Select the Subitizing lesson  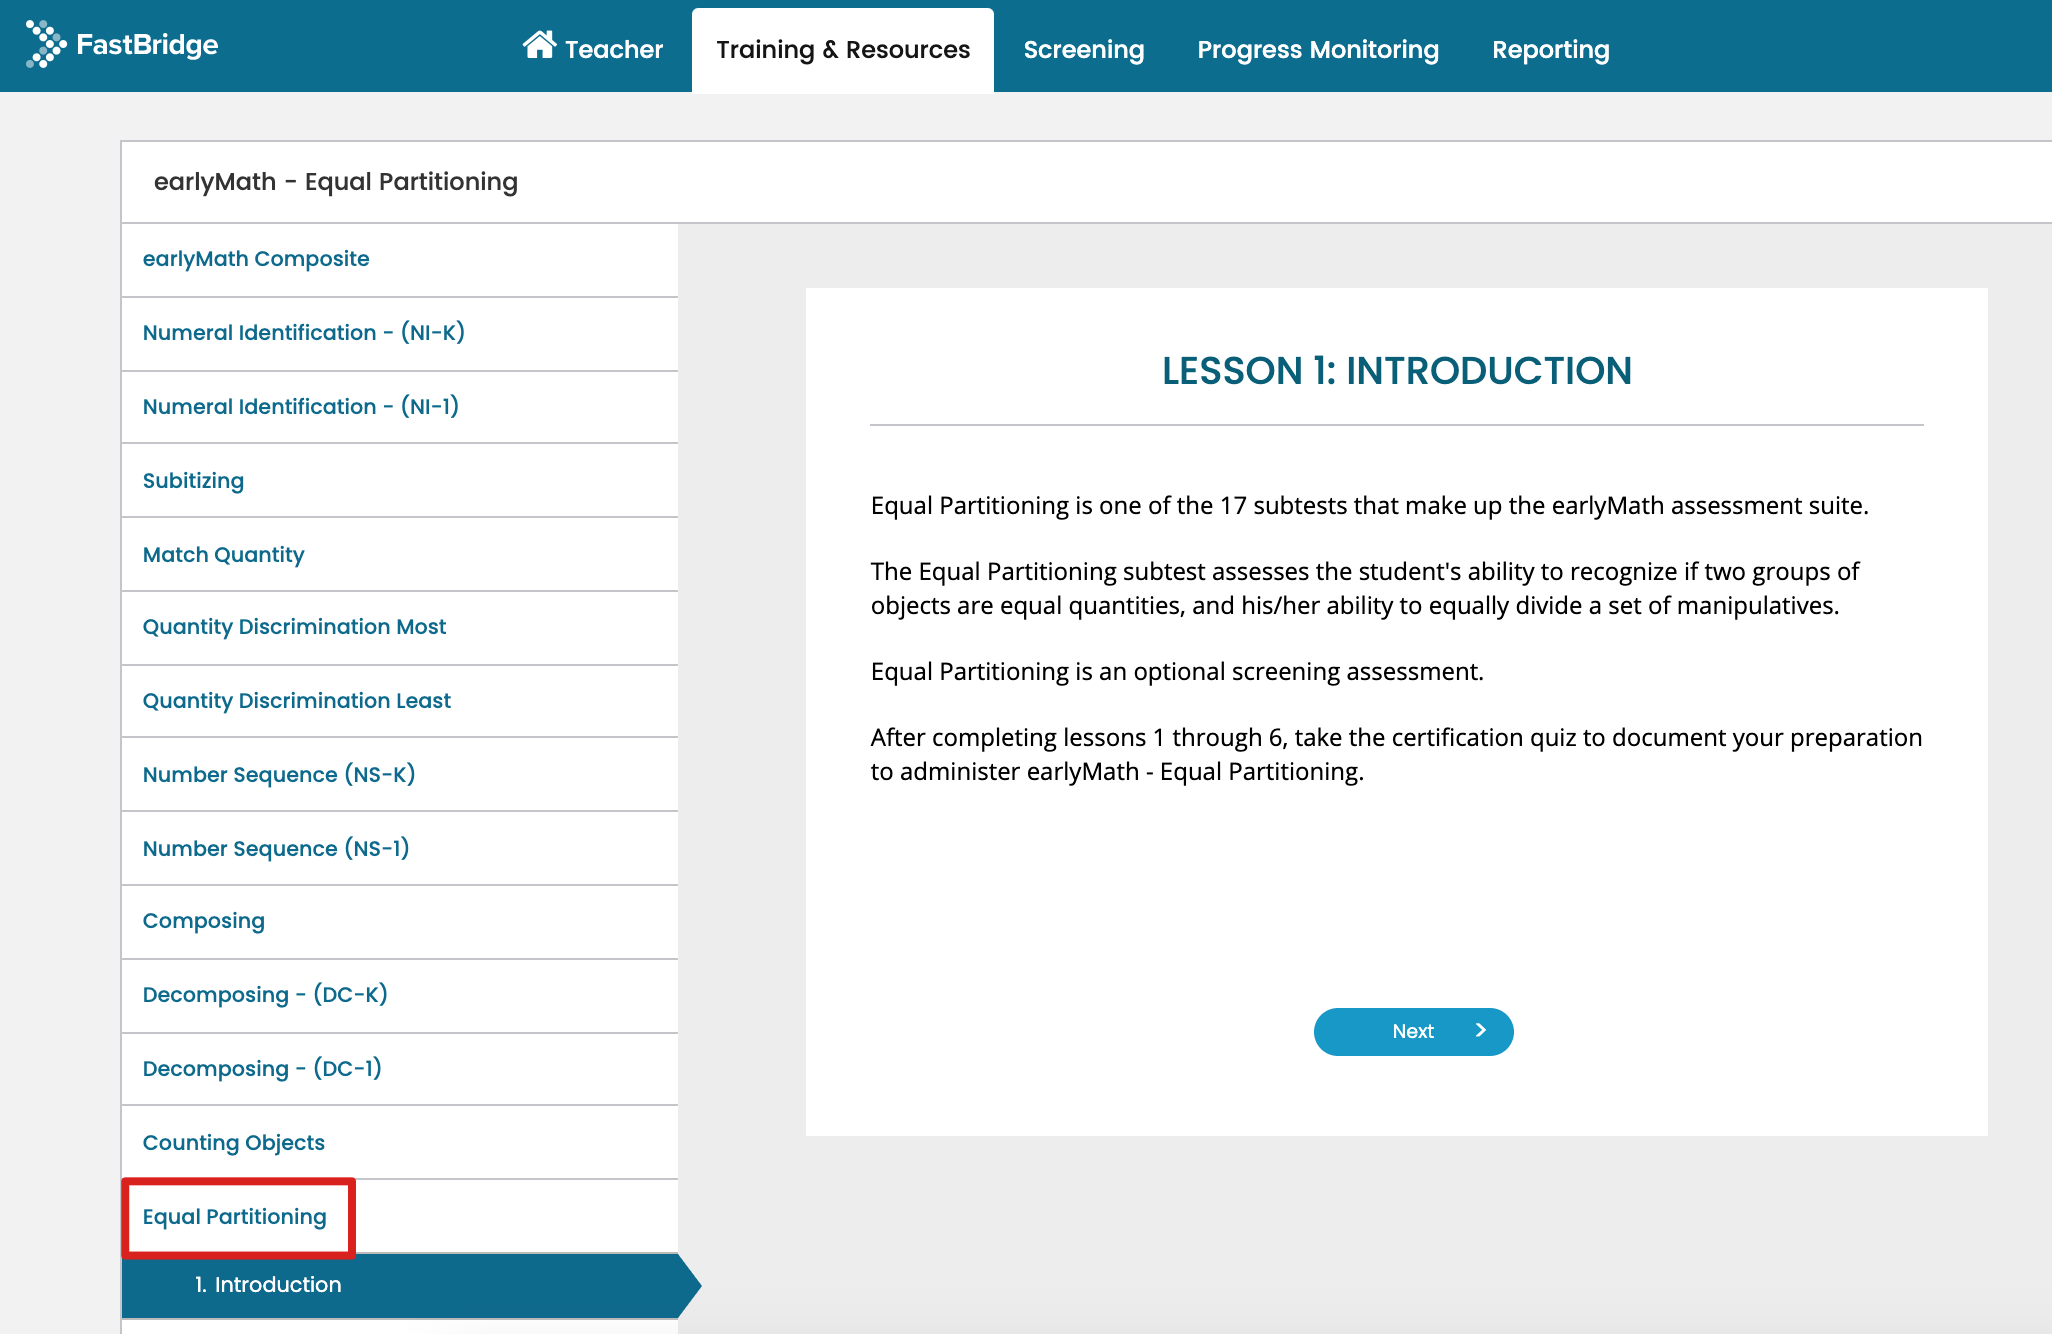pos(400,480)
